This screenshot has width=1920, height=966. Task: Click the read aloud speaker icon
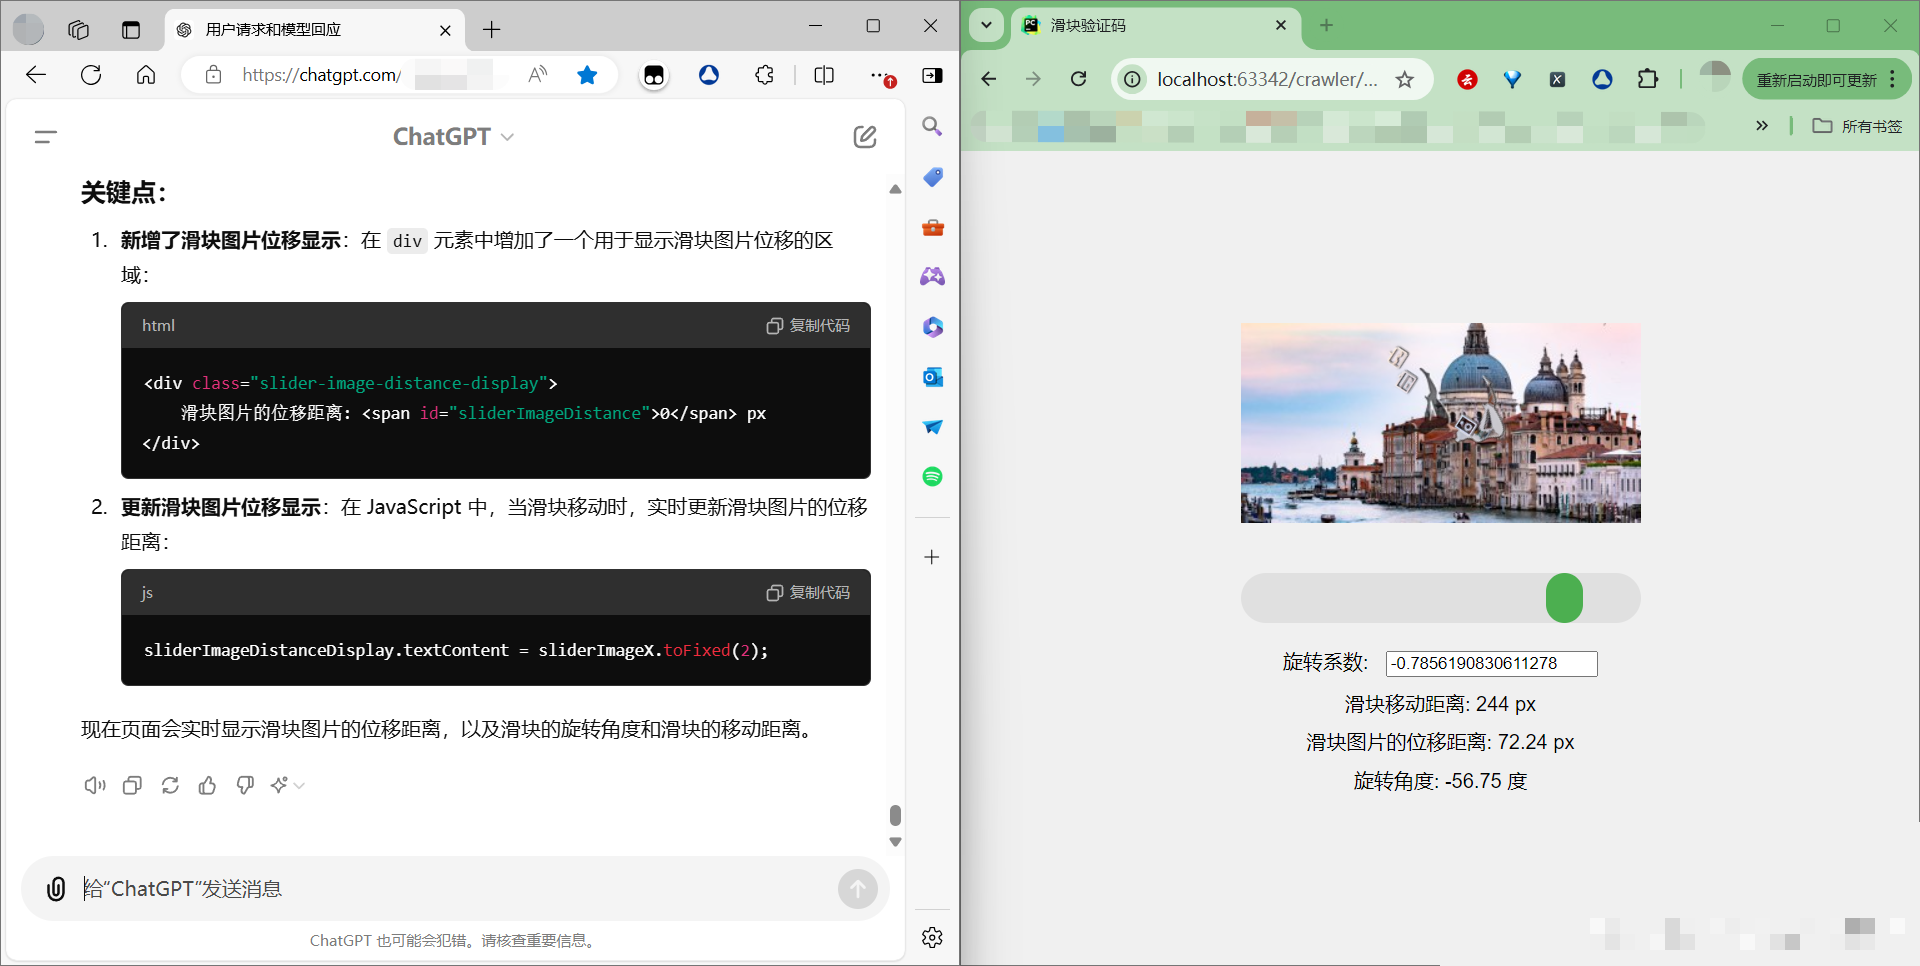95,785
